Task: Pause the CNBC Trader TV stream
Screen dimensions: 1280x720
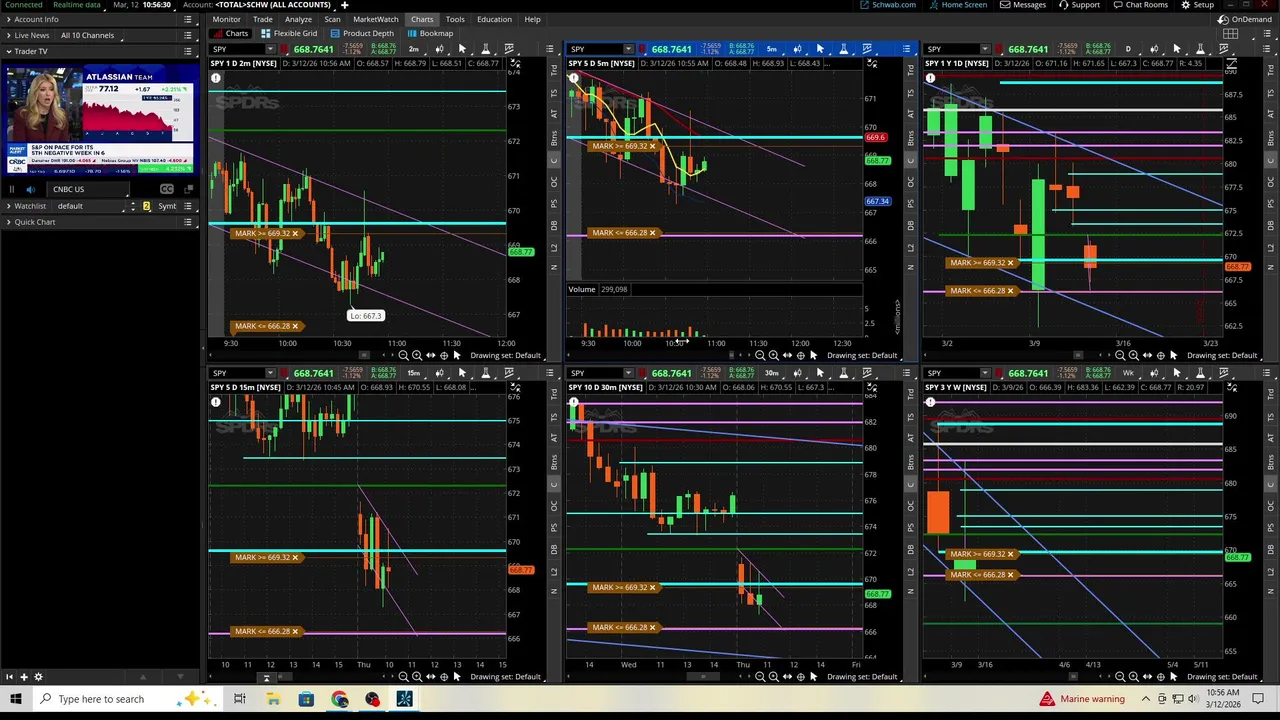Action: [x=12, y=189]
